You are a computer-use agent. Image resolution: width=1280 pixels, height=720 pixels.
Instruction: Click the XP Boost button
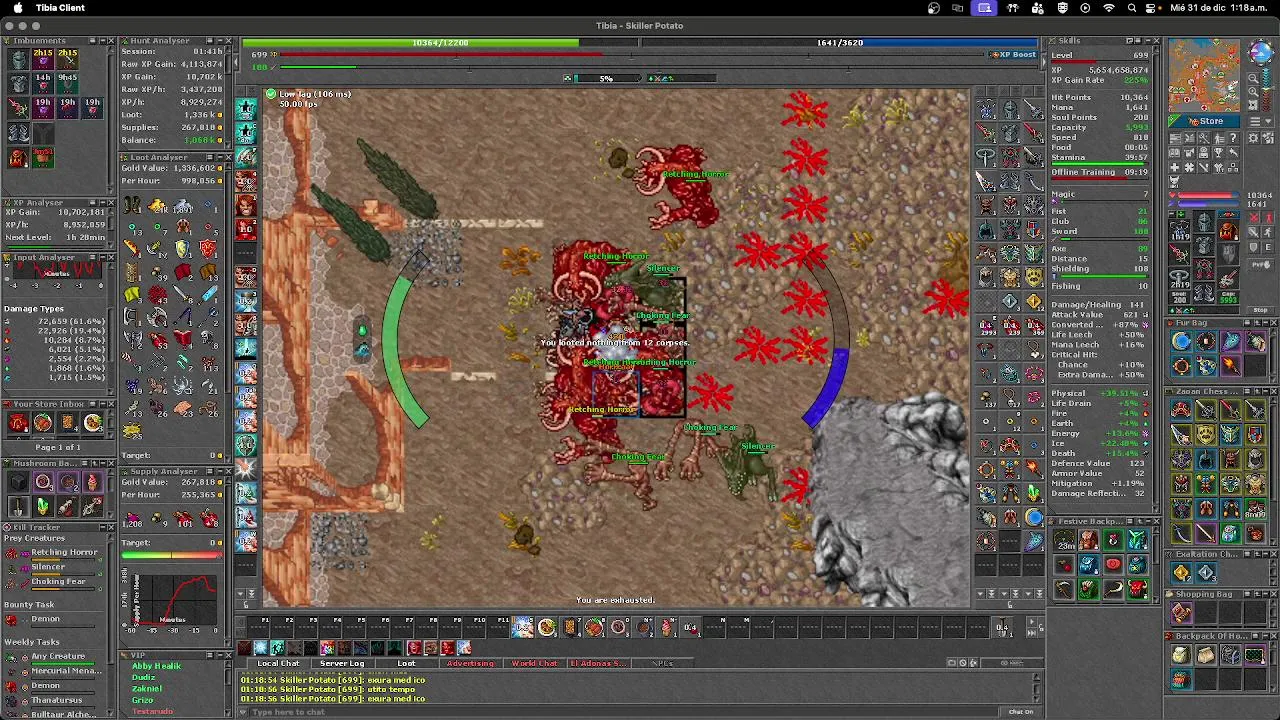pos(1013,55)
